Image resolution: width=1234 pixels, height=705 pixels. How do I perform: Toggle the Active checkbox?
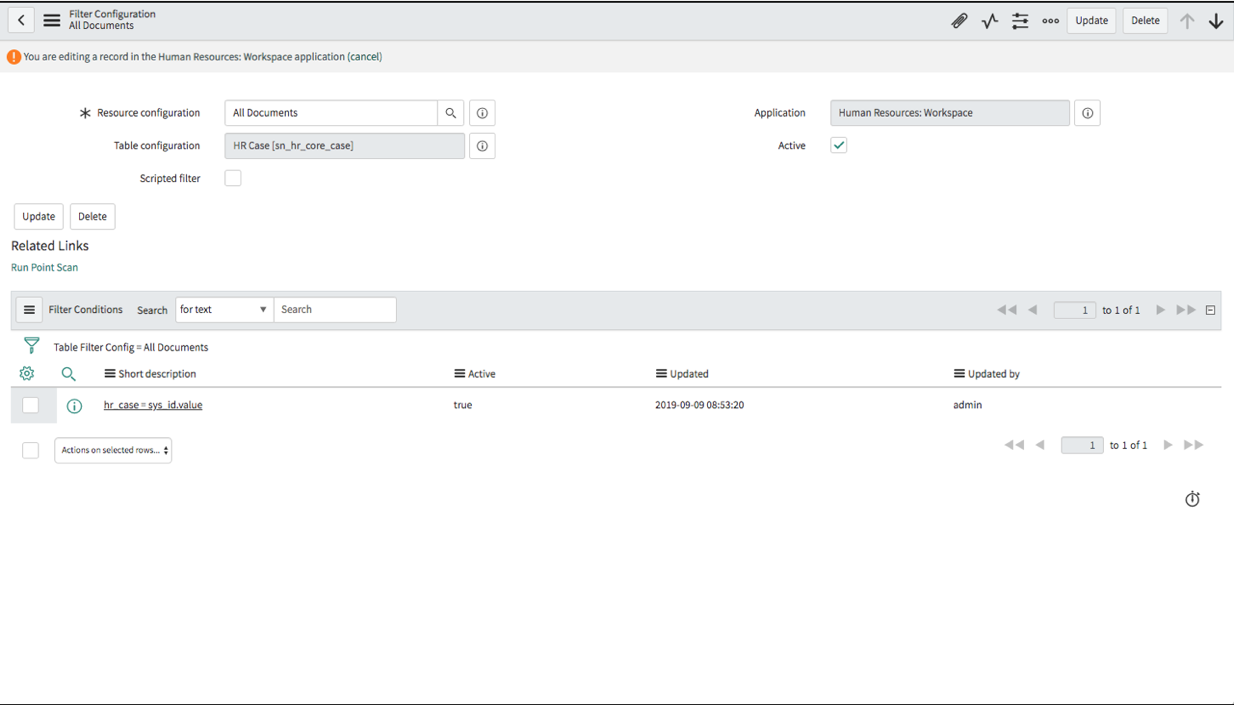click(838, 145)
